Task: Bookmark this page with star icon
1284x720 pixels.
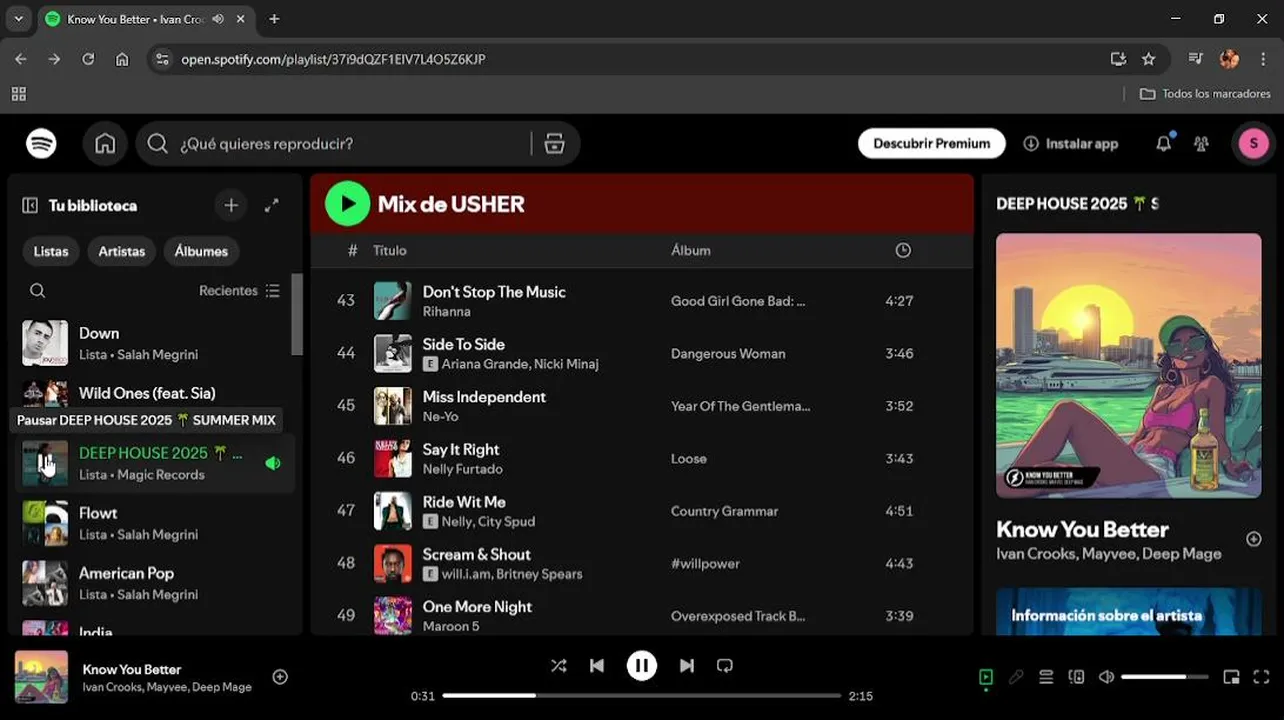Action: click(1149, 59)
